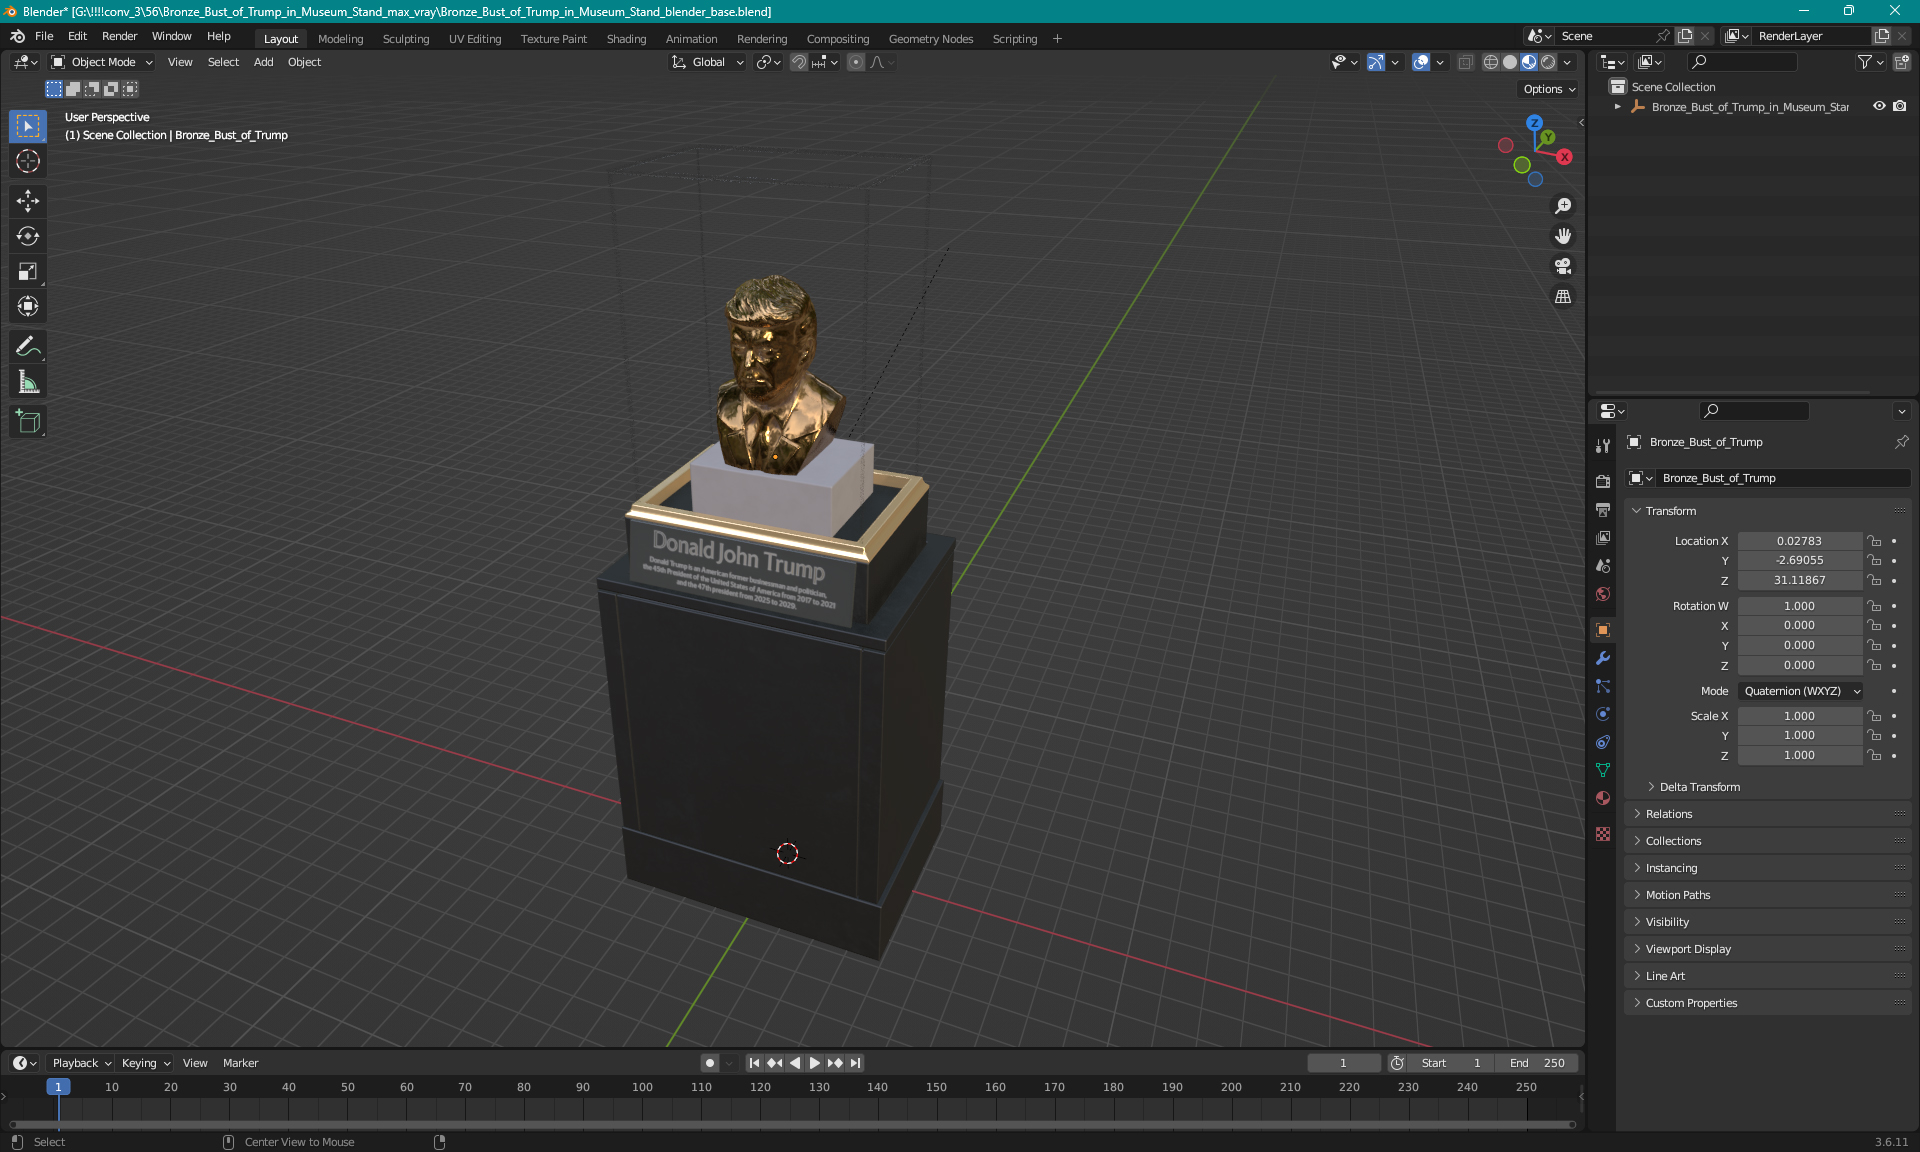Screen dimensions: 1920x1152
Task: Select the Cursor tool in toolbar
Action: [x=28, y=161]
